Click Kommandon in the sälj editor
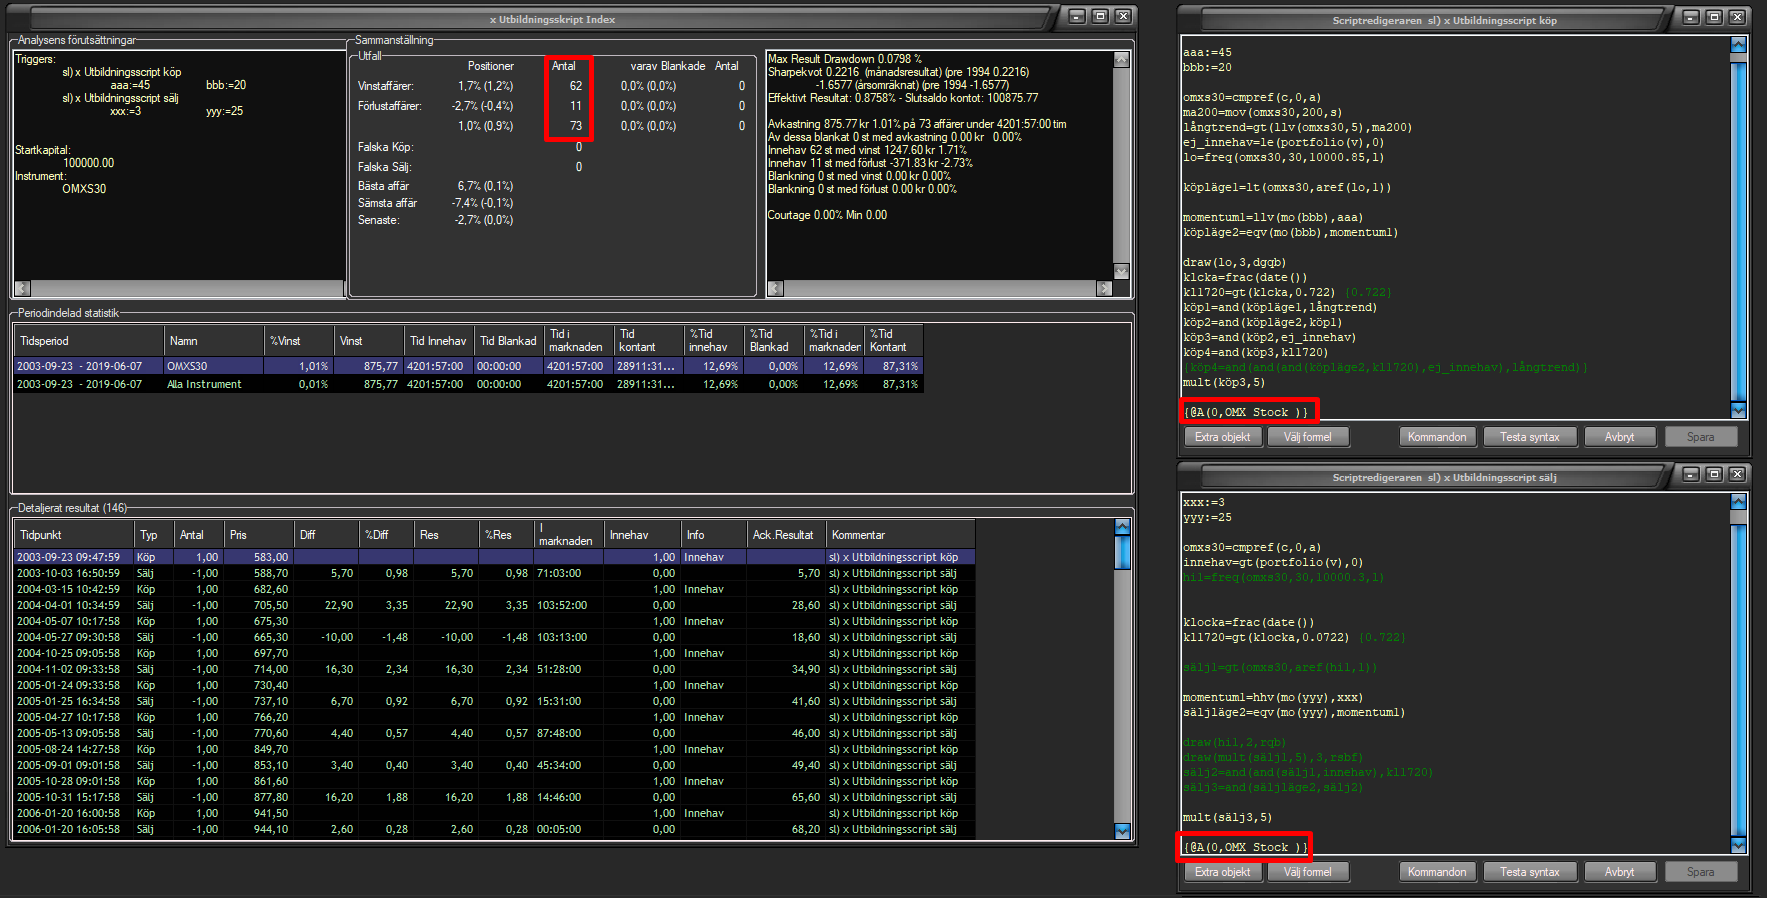Screen dimensions: 1767x898 tap(1437, 872)
